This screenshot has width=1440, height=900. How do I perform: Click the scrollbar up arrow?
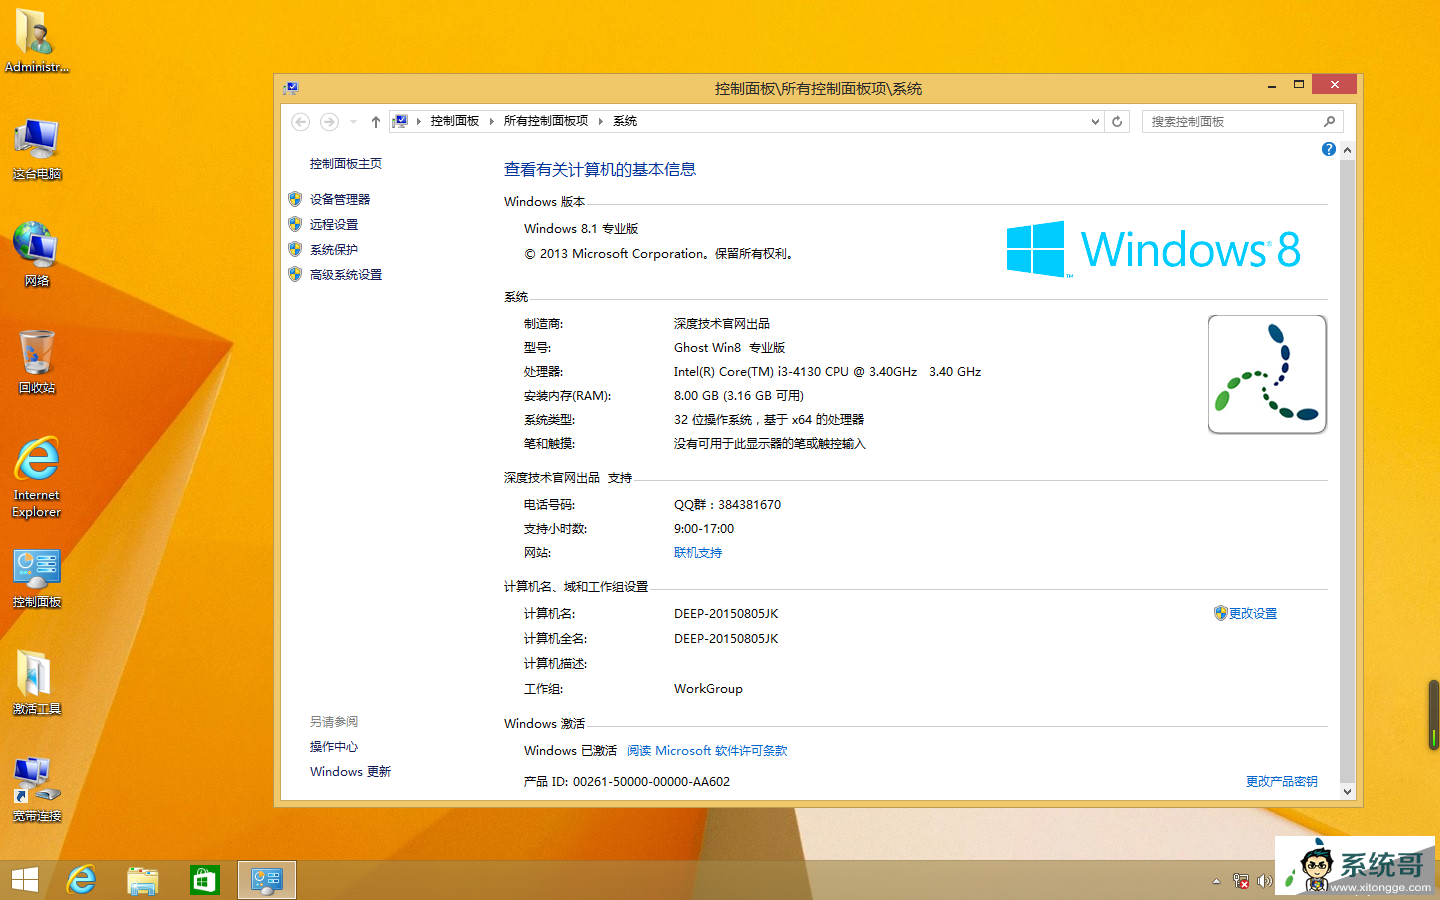pos(1347,150)
